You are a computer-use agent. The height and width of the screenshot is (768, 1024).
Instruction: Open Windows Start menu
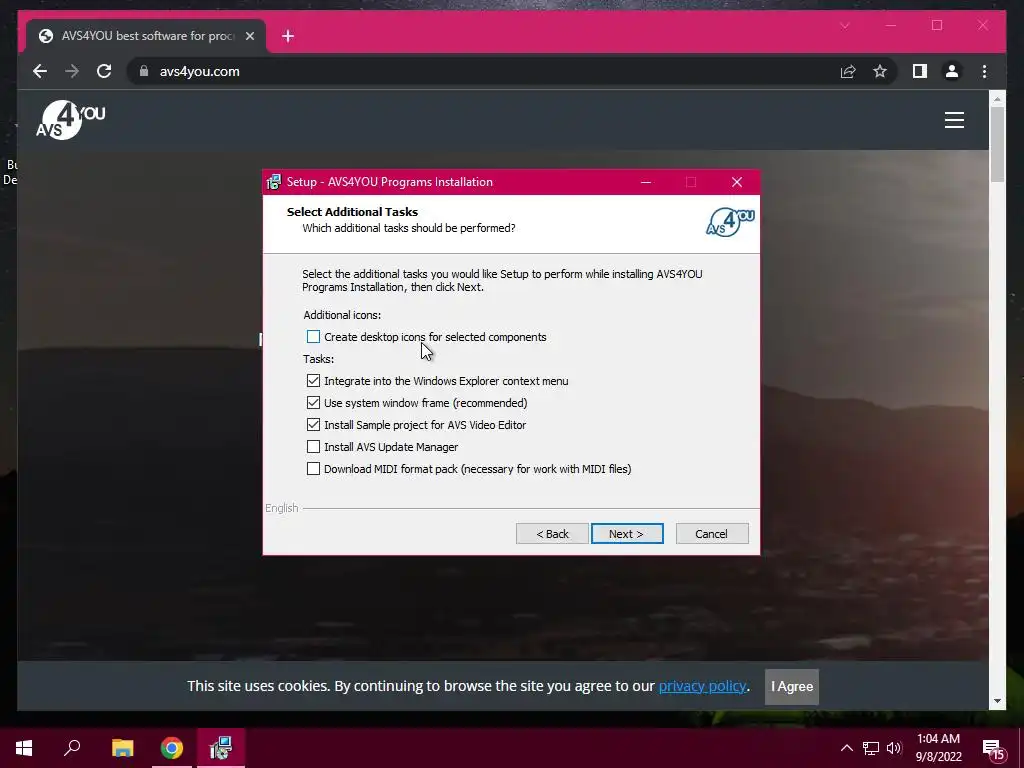coord(24,748)
